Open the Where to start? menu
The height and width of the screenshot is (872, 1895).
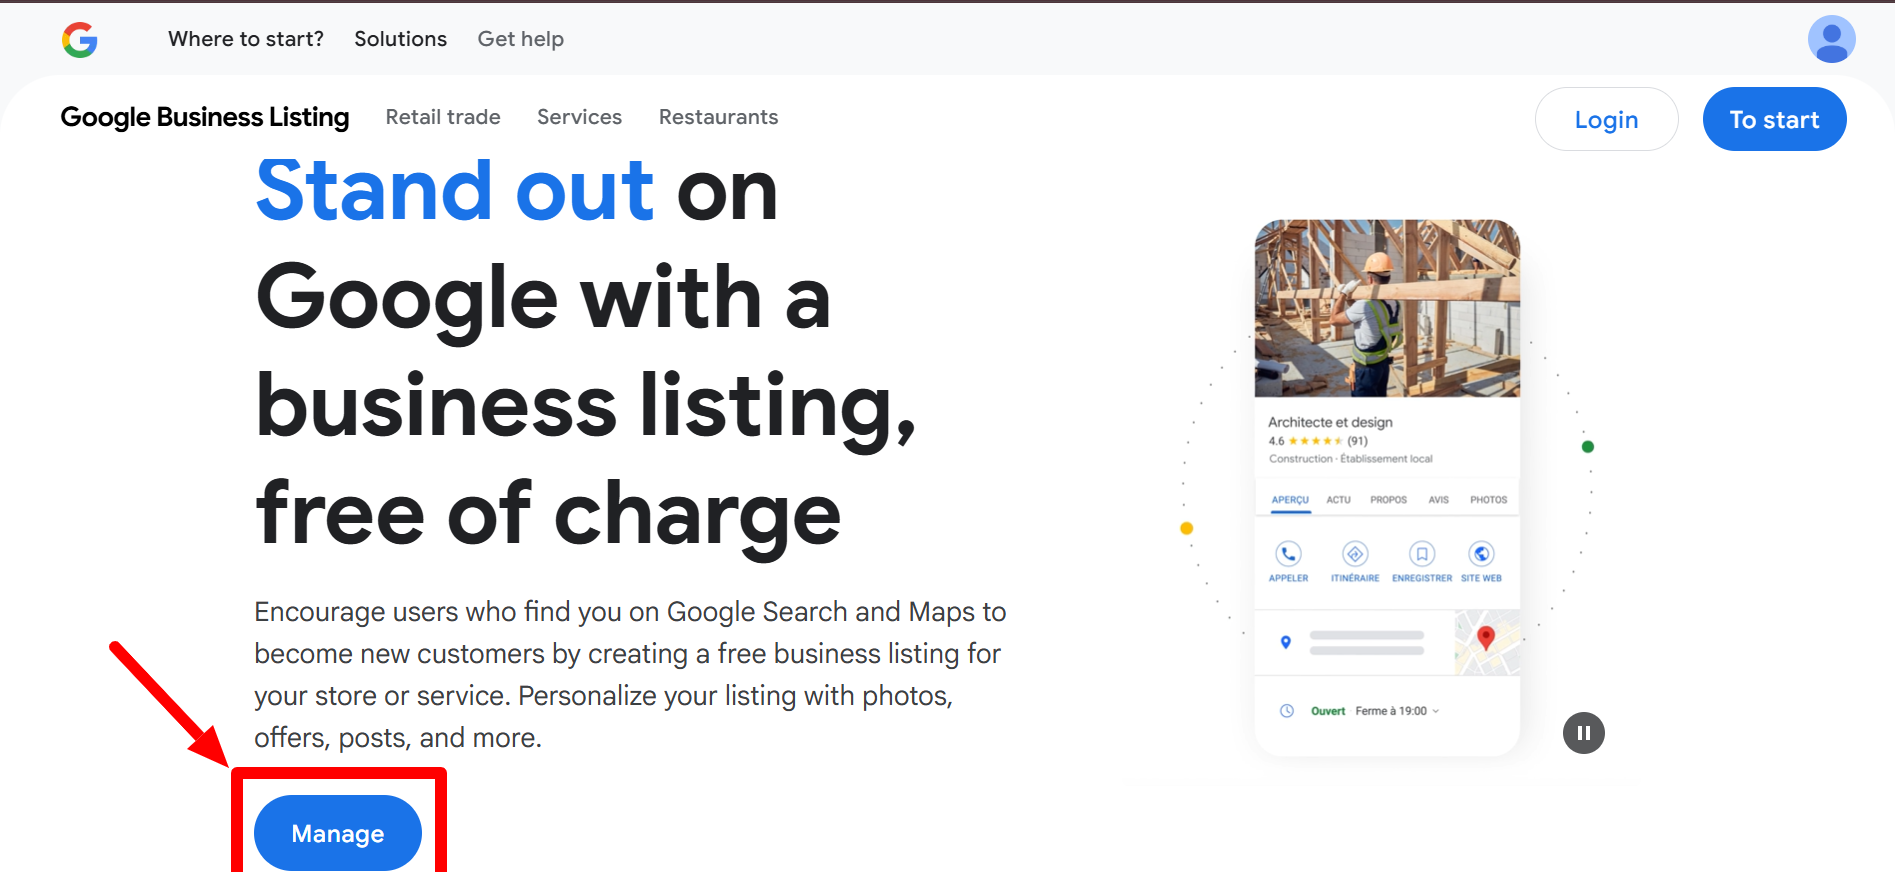click(246, 39)
